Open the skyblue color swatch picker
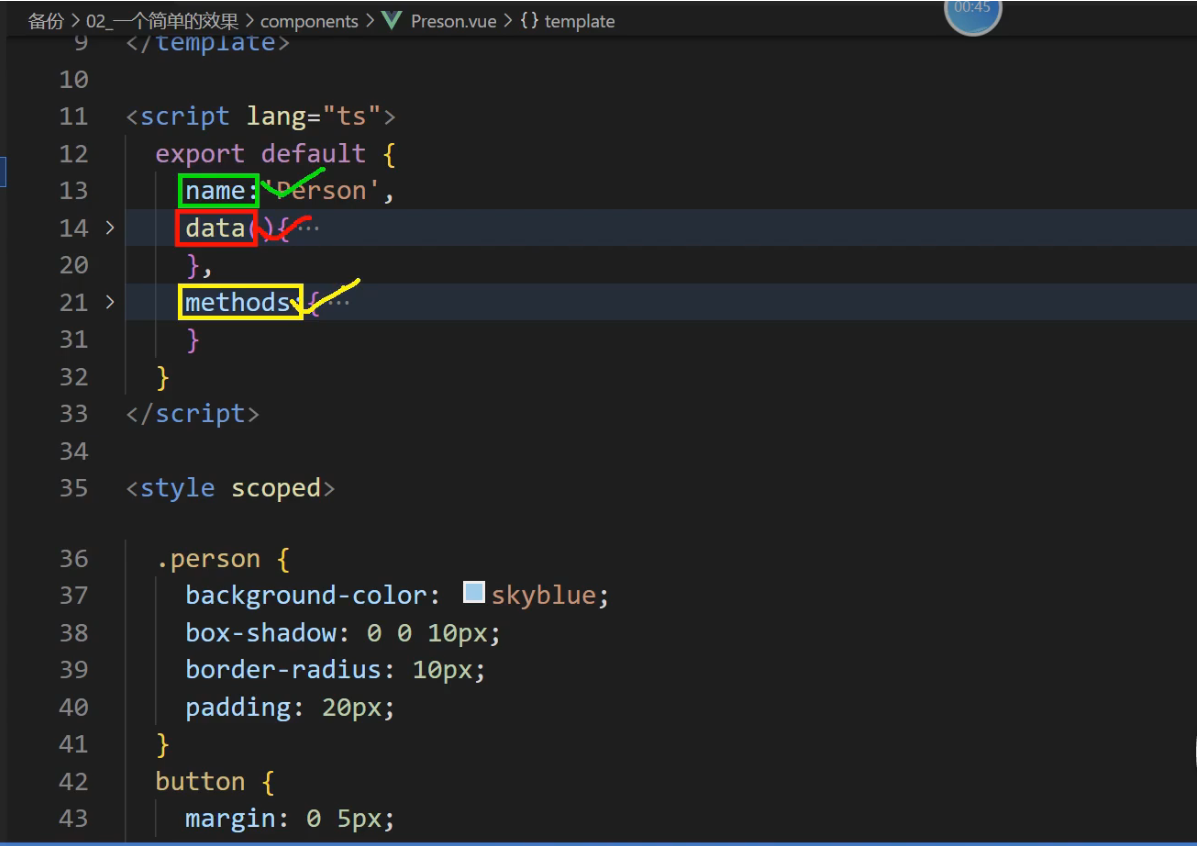Viewport: 1197px width, 846px height. 474,592
